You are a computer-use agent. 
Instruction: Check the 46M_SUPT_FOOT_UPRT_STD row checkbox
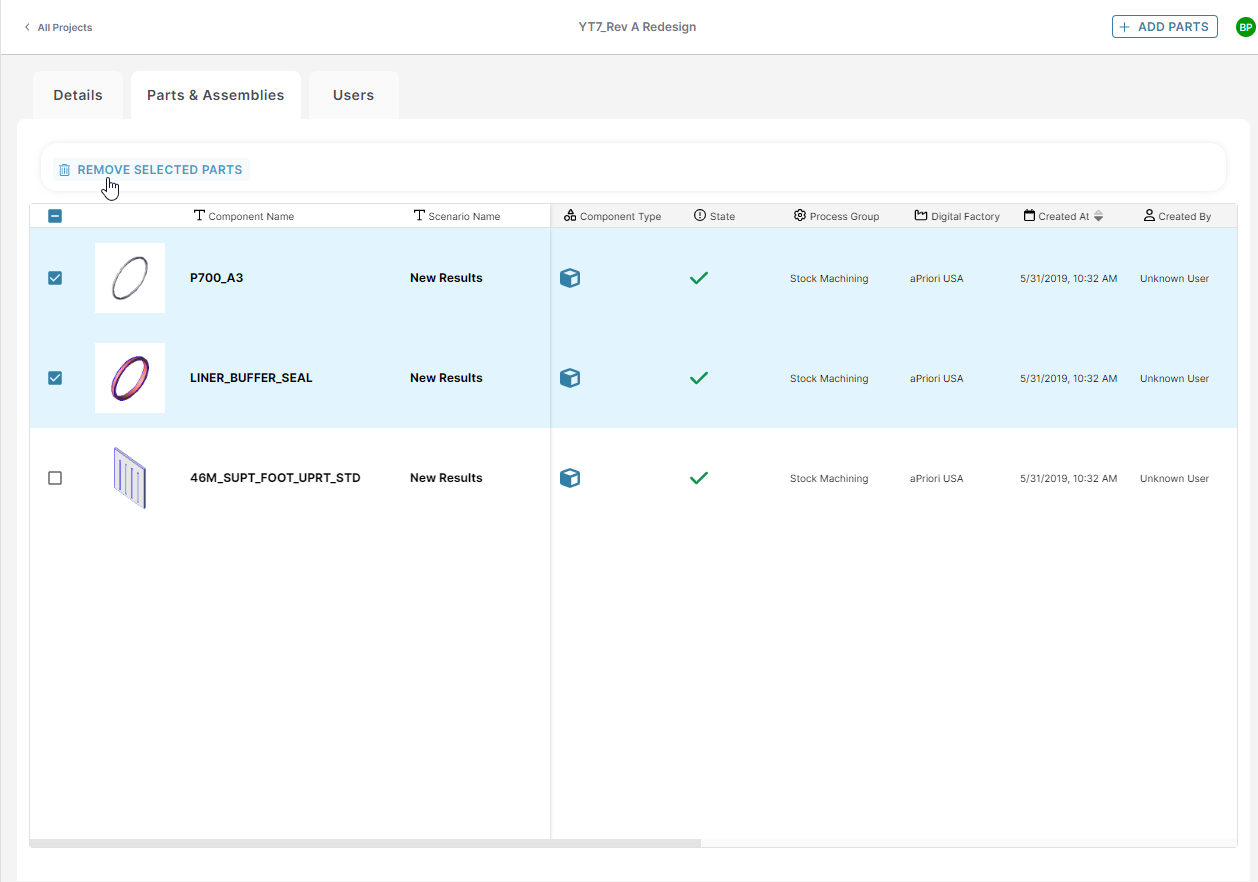pyautogui.click(x=55, y=478)
